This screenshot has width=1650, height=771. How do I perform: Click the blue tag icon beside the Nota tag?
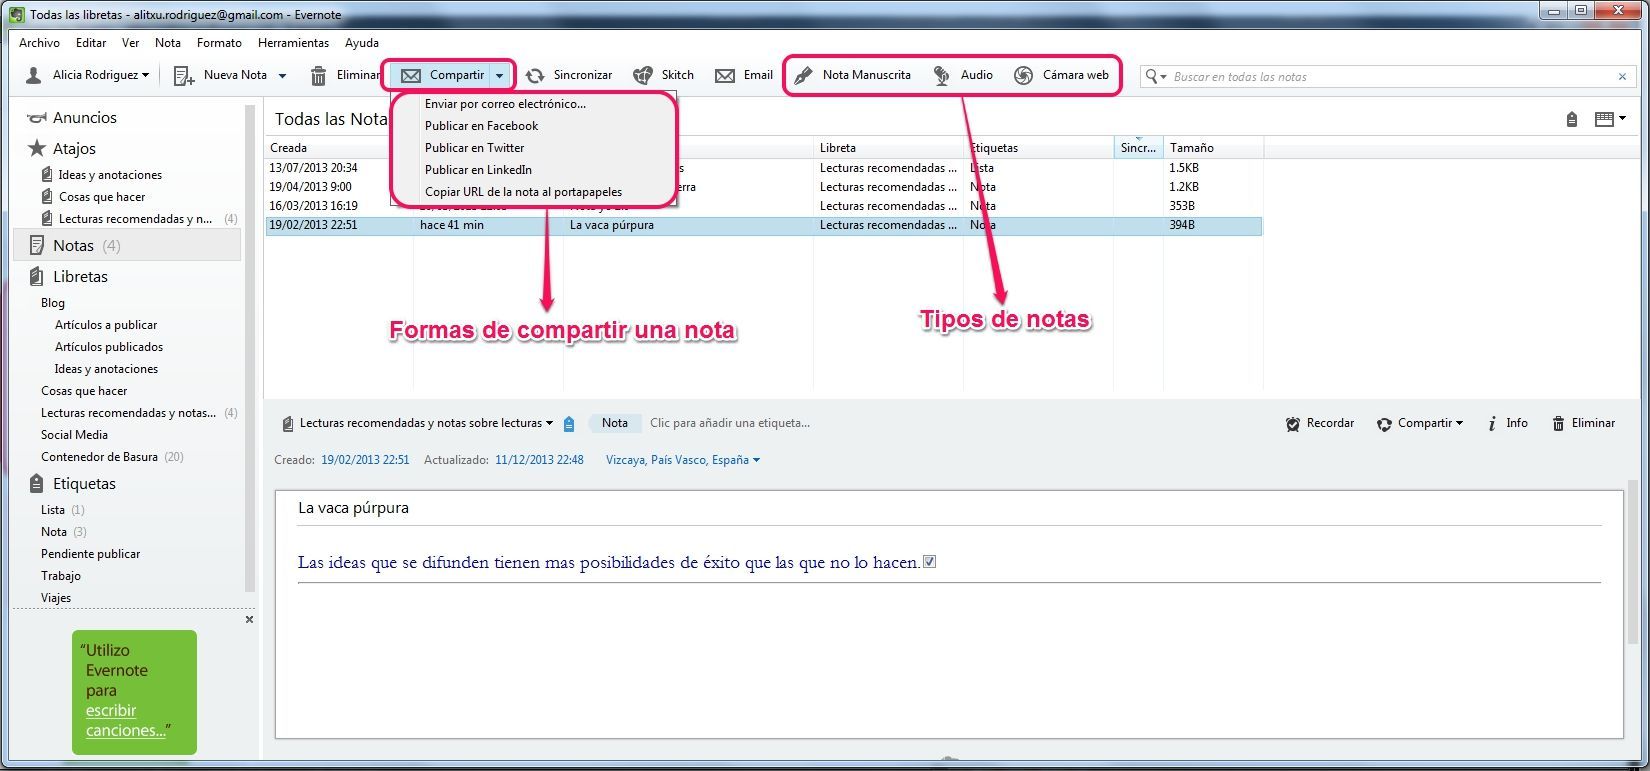point(569,424)
